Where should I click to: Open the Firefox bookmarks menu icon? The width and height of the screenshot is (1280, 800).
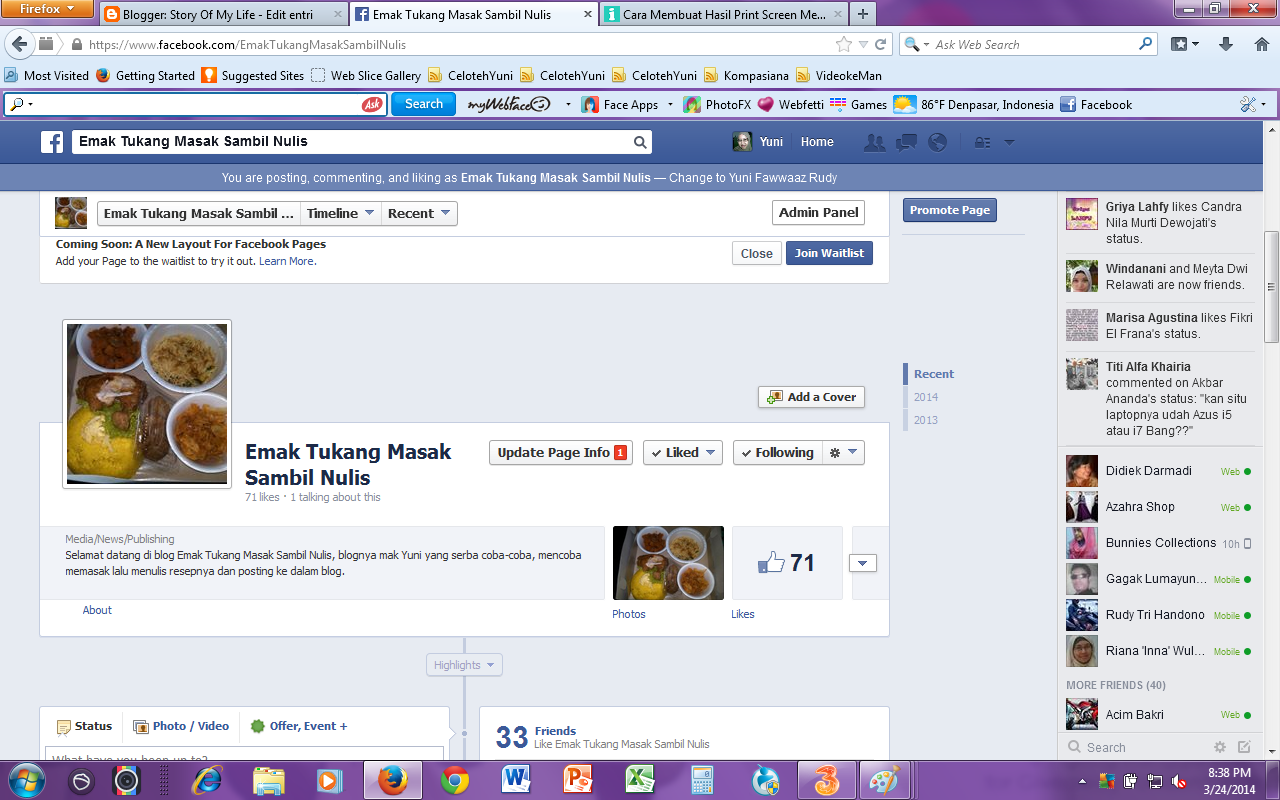pyautogui.click(x=1185, y=44)
